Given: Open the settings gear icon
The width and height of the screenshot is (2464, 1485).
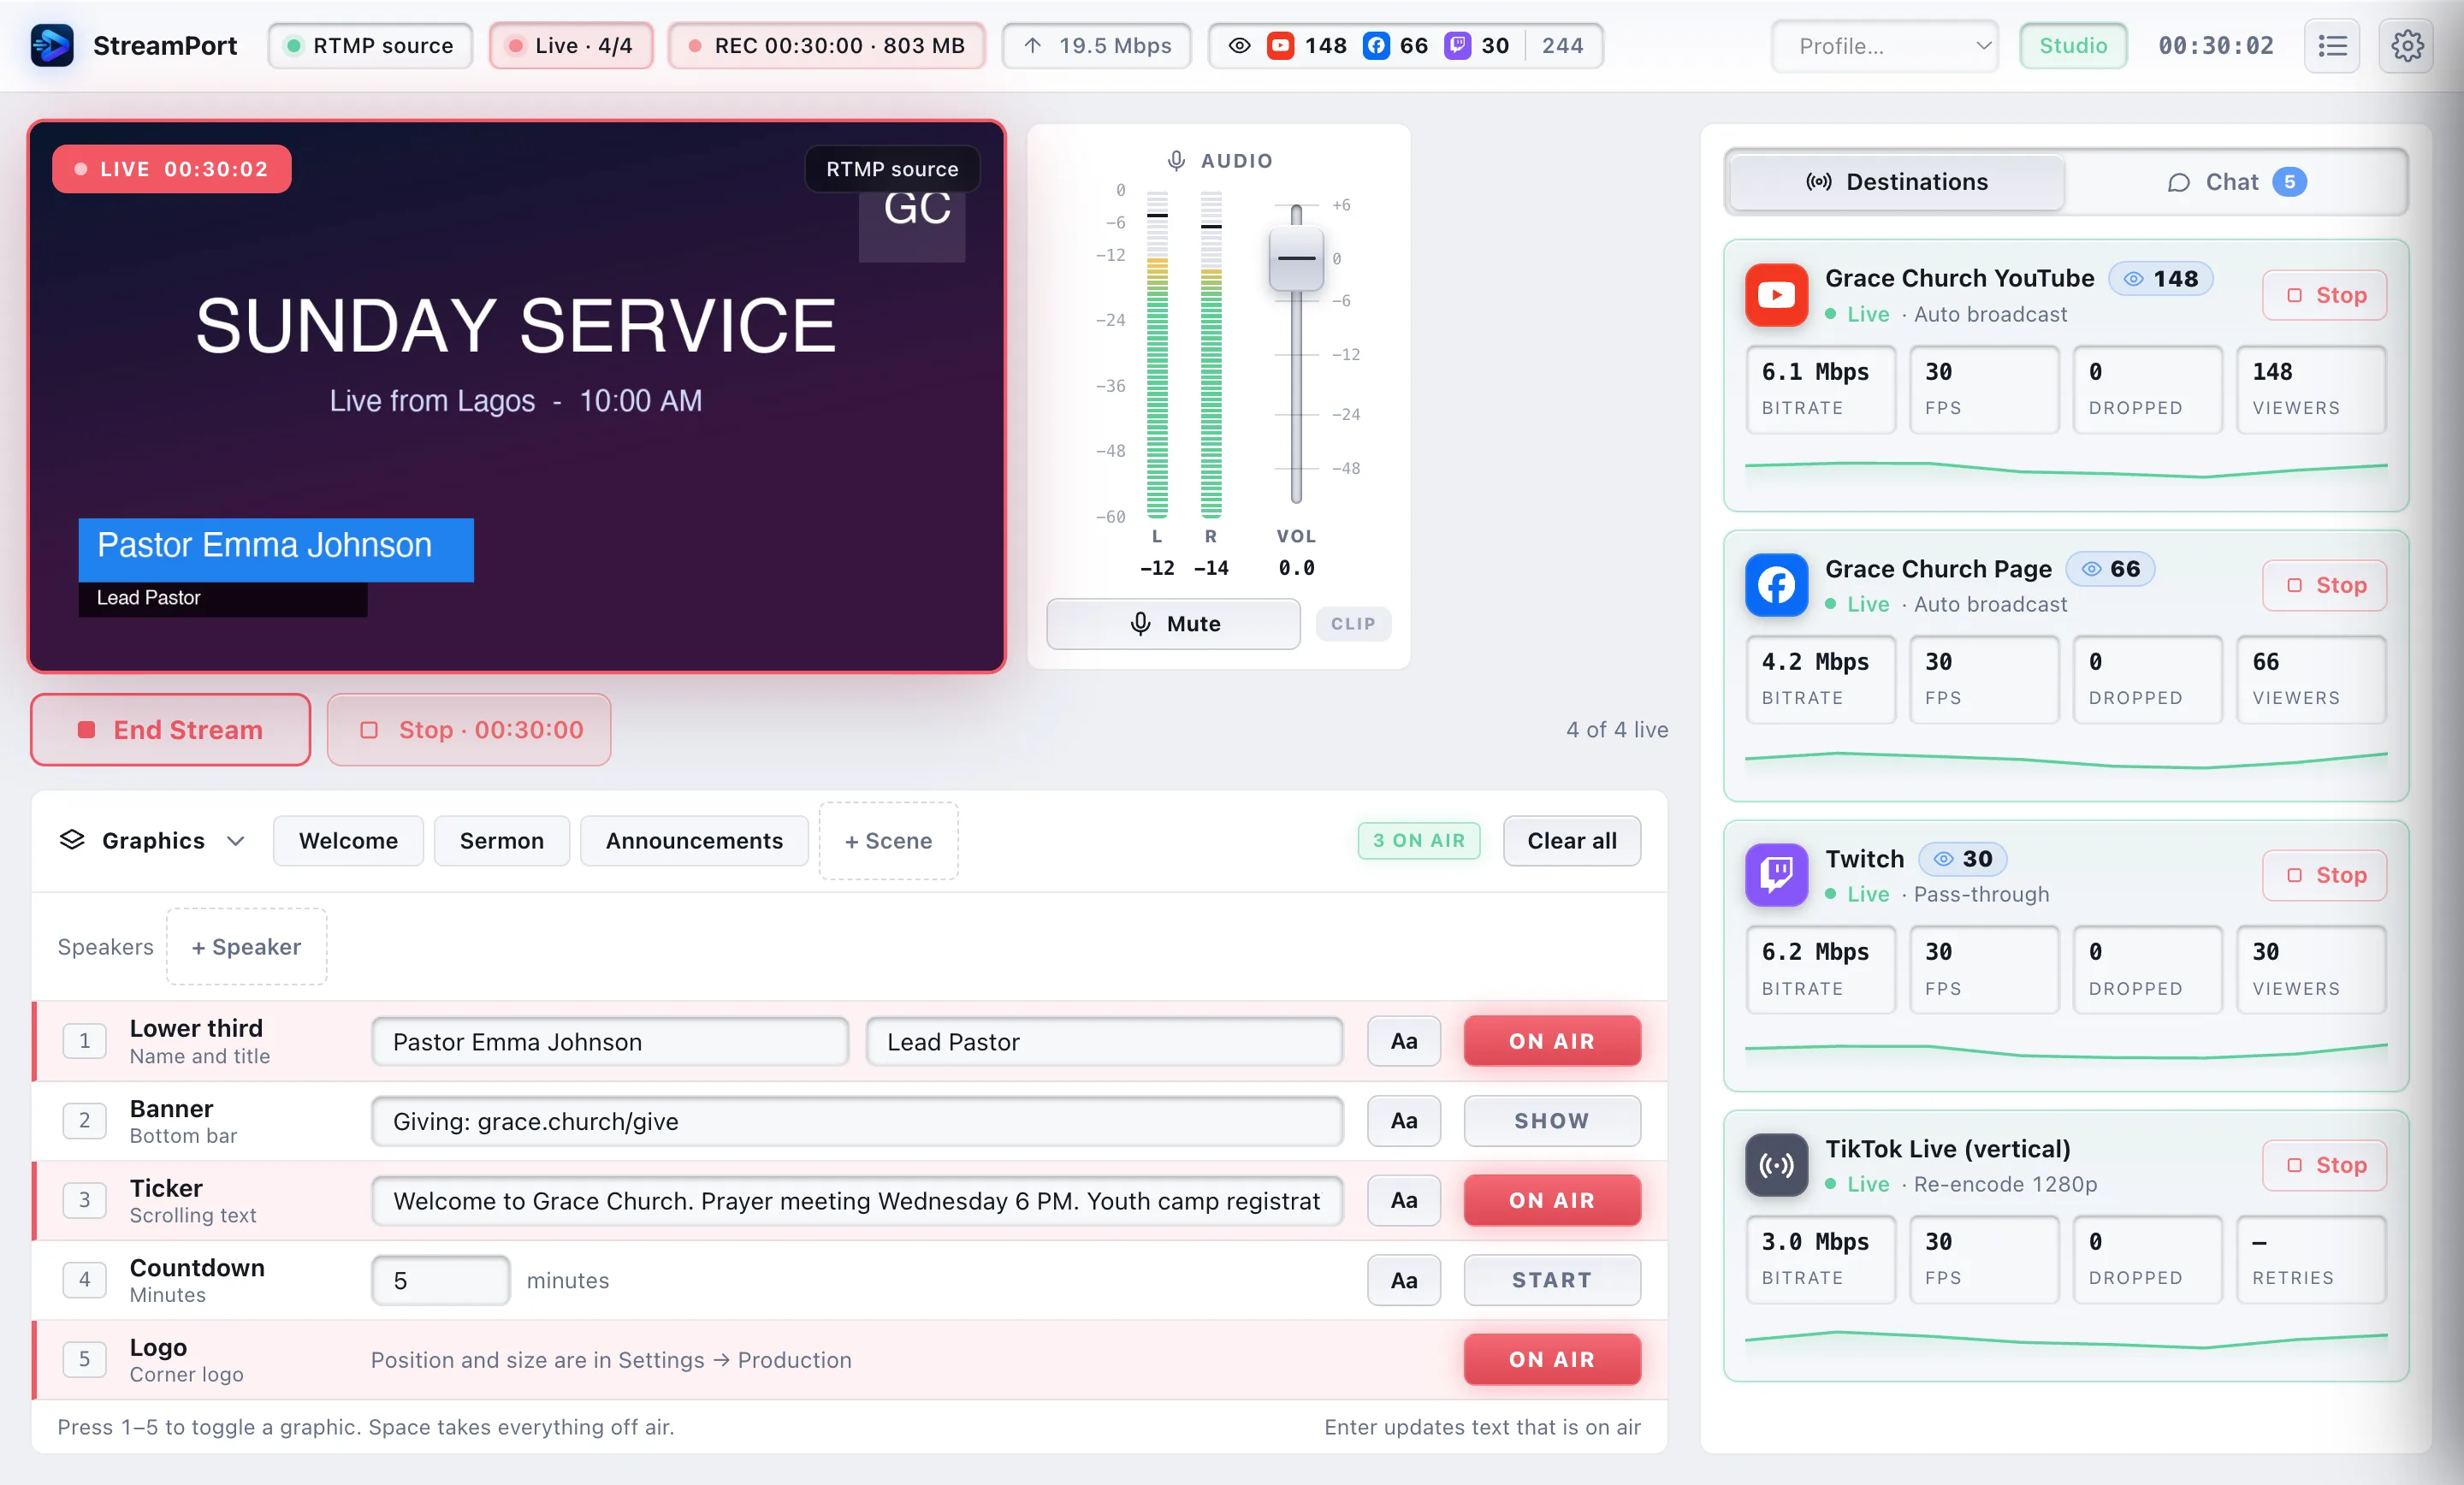Looking at the screenshot, I should 2407,46.
